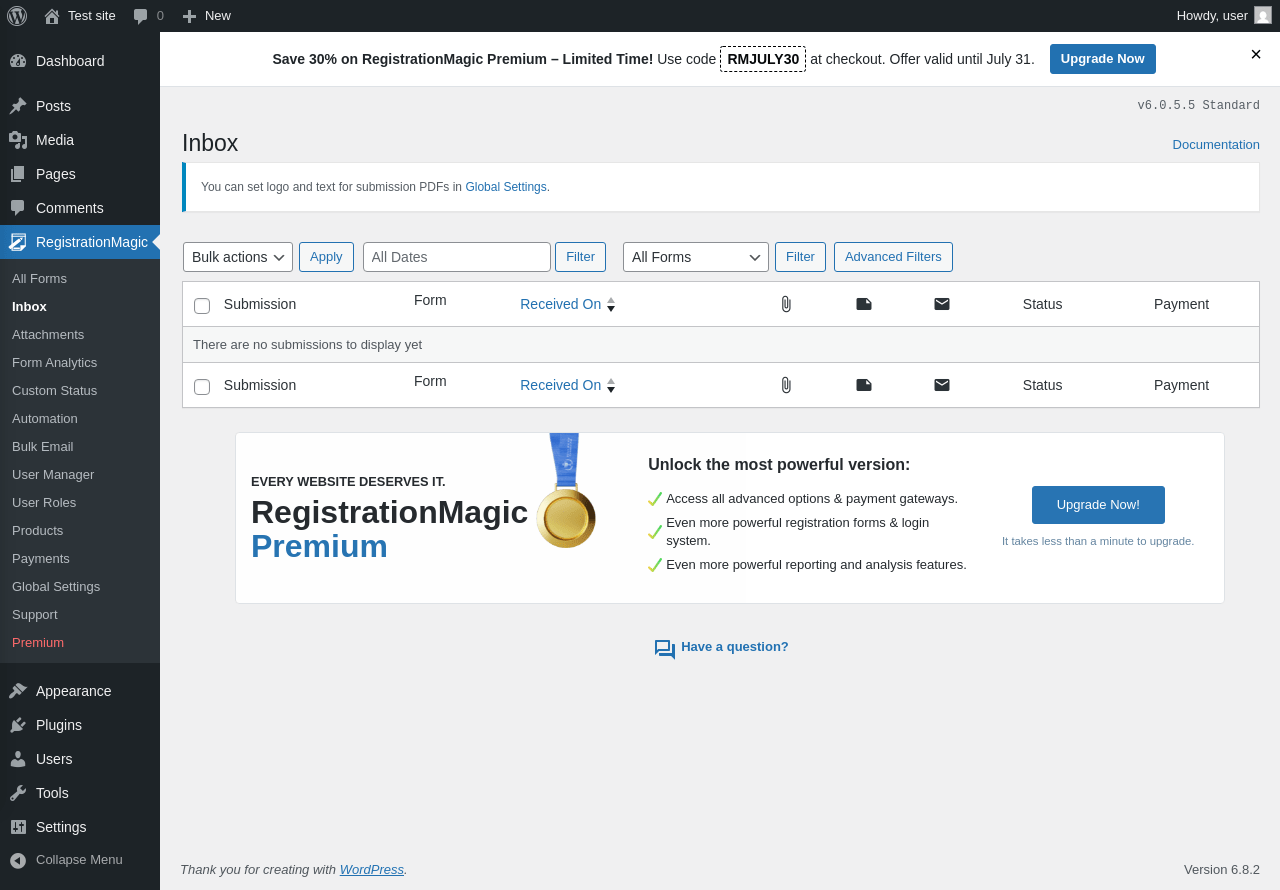The image size is (1280, 890).
Task: Click the paperclip icon in bottom table footer row
Action: point(786,385)
